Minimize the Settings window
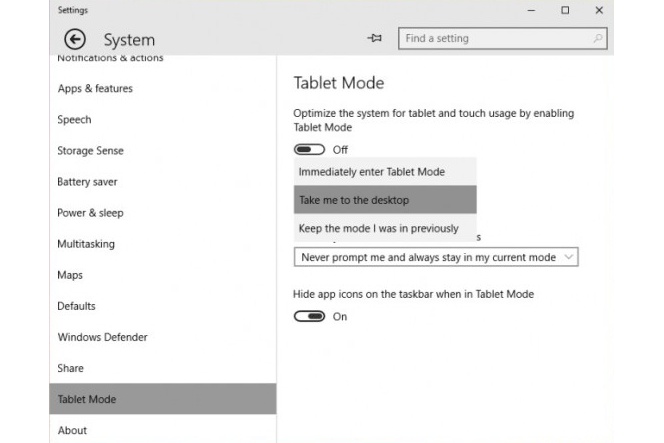664x443 pixels. [x=531, y=10]
